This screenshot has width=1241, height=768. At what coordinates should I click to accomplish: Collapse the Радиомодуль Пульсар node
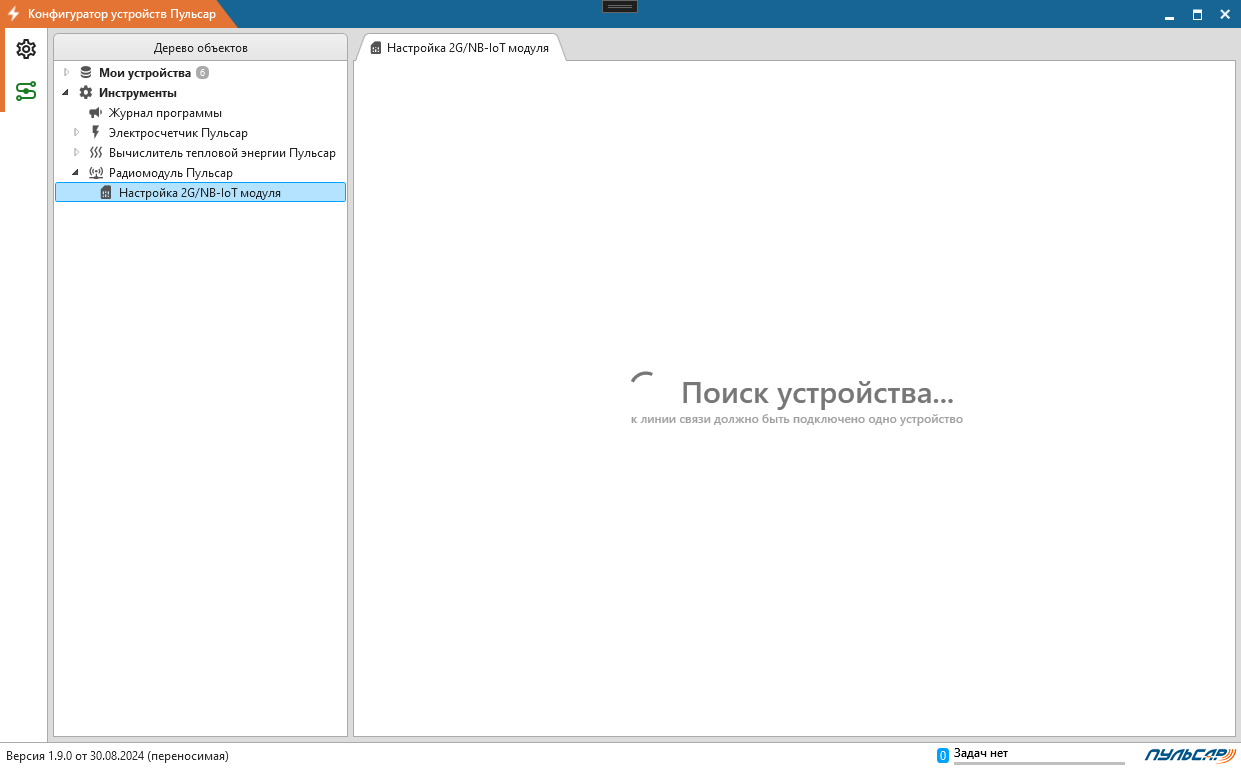tap(77, 173)
